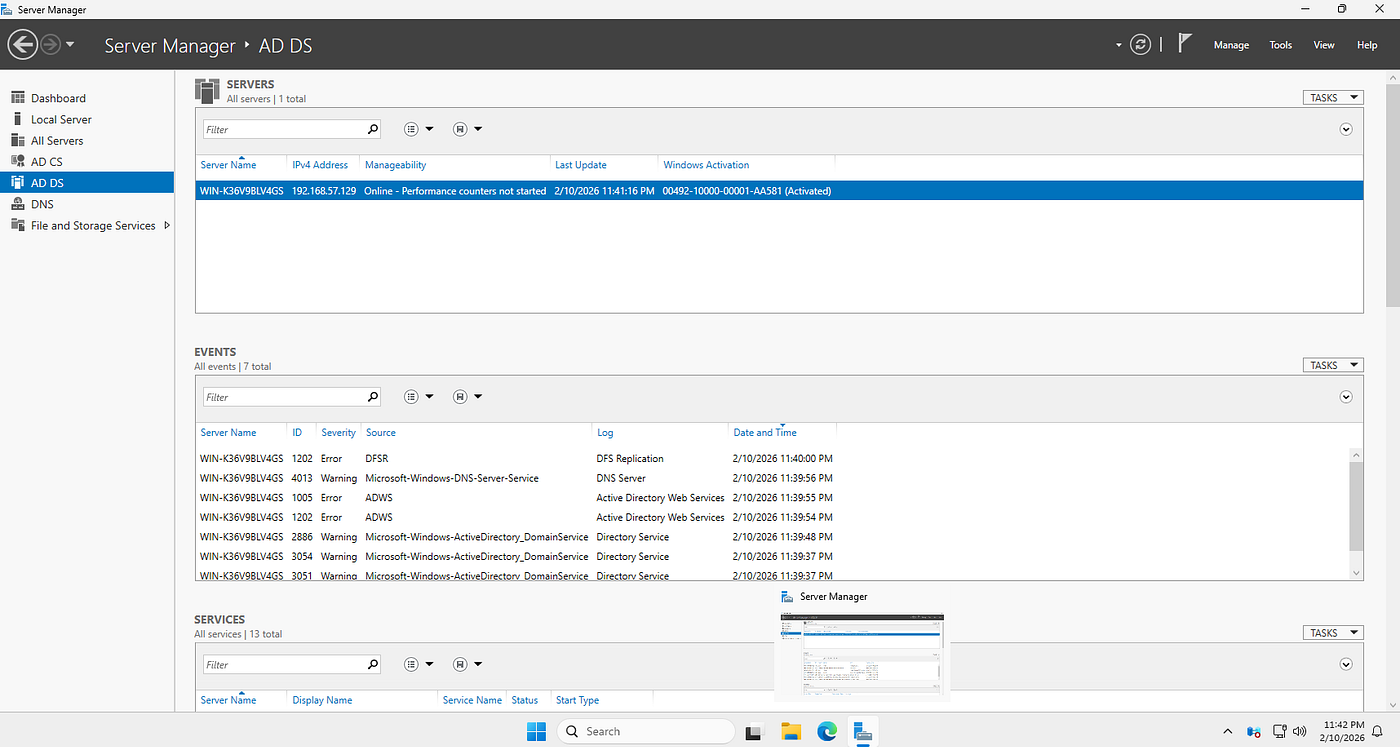Open Task View in the taskbar
The width and height of the screenshot is (1400, 747).
(754, 731)
